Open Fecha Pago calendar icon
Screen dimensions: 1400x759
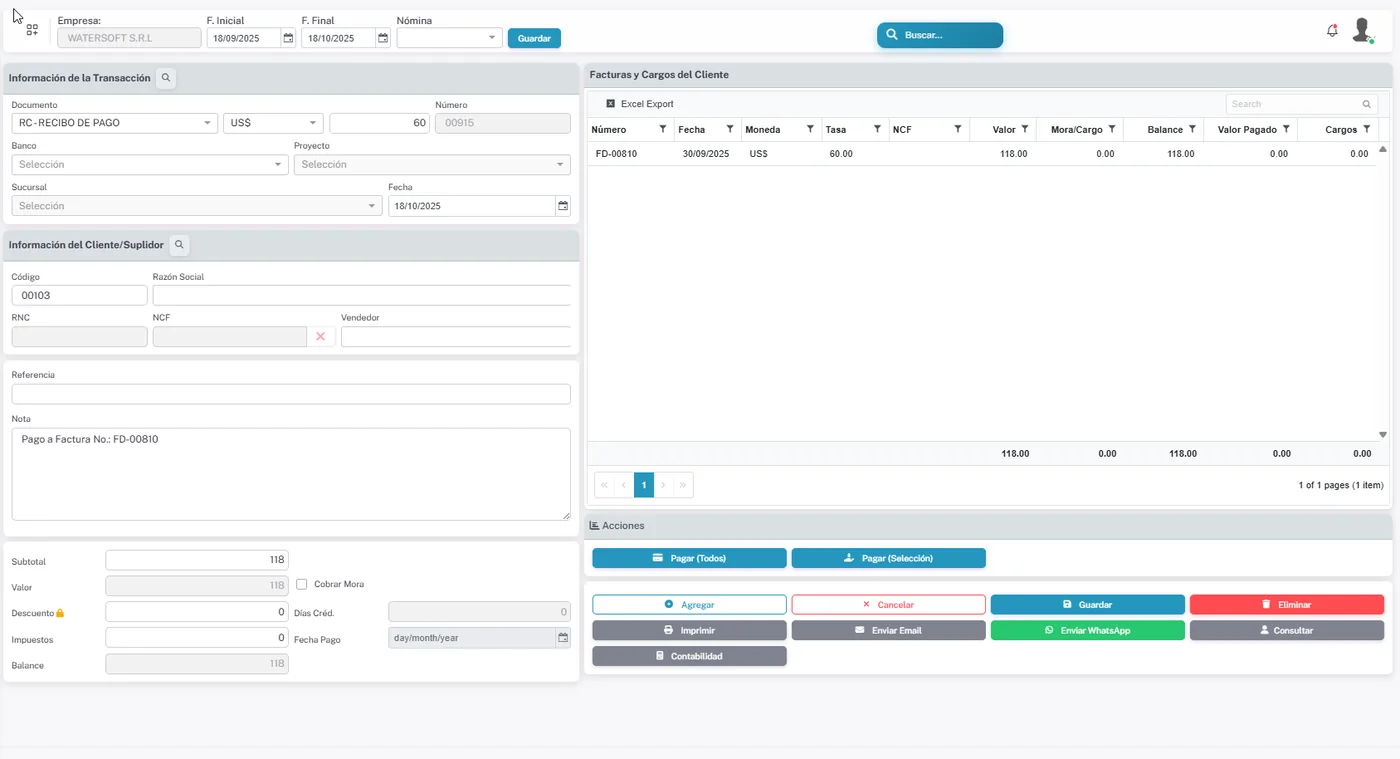coord(563,638)
